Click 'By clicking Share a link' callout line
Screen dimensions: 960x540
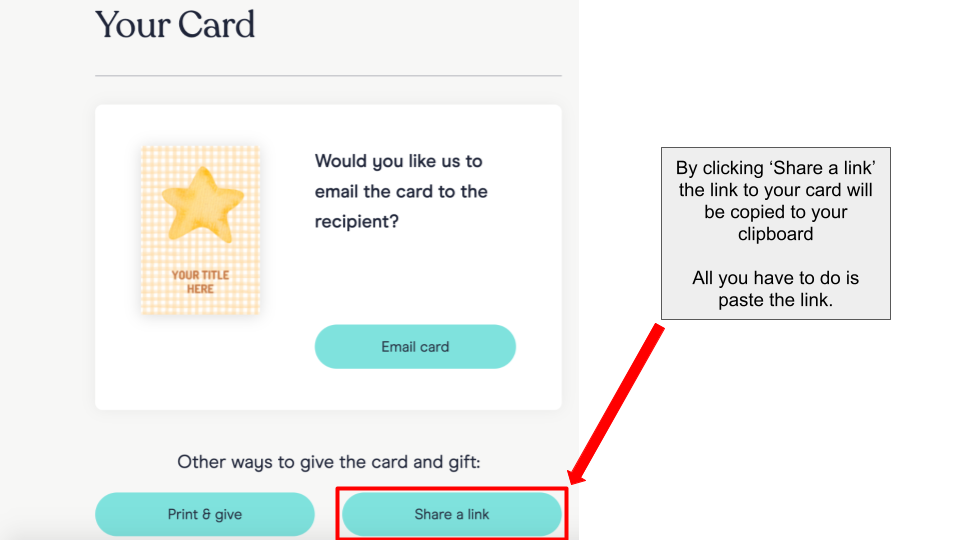776,168
